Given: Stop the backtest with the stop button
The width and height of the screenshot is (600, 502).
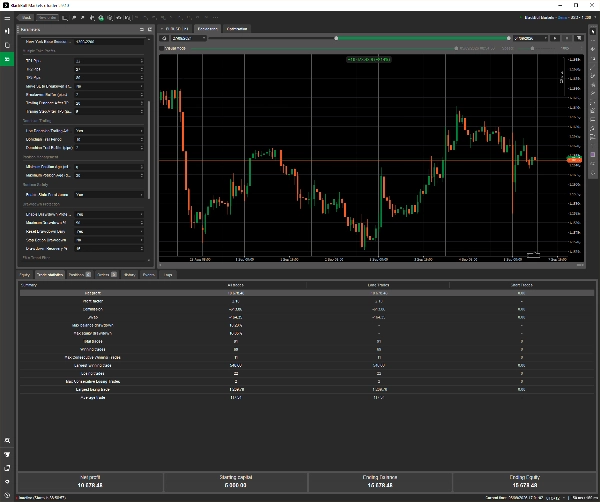Looking at the screenshot, I should point(567,38).
